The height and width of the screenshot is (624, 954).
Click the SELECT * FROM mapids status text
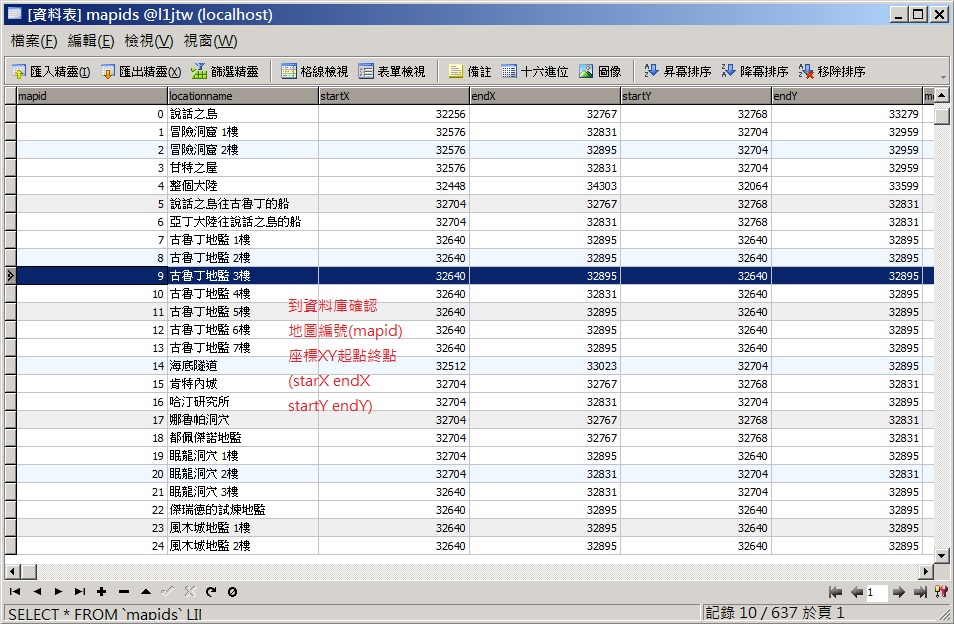(x=105, y=614)
